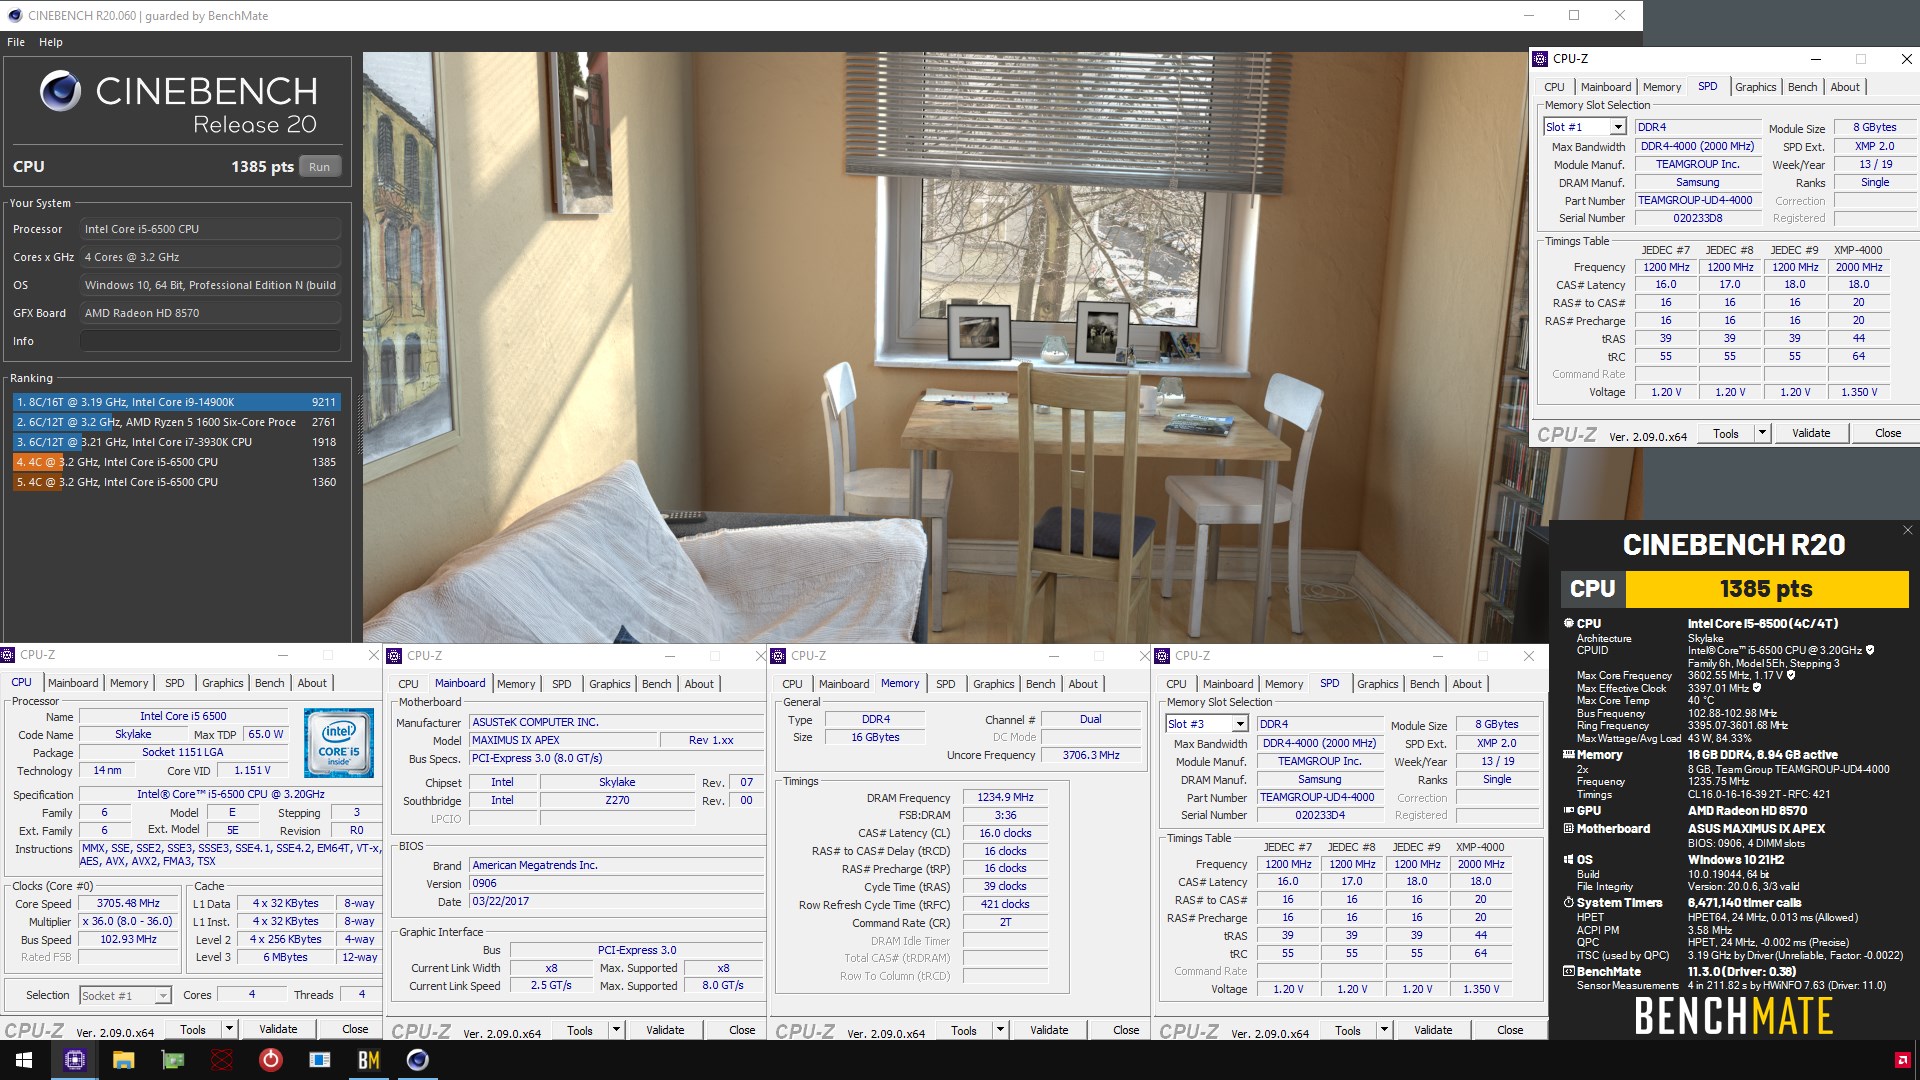1920x1080 pixels.
Task: Click title icon of bottom CPU-Z SPD window
Action: (x=1162, y=656)
